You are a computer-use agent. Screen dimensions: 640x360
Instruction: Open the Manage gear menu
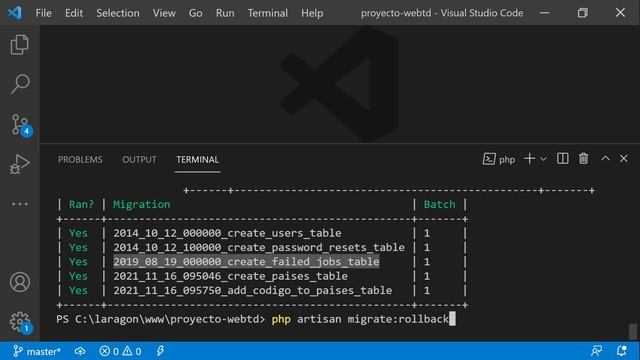[20, 322]
